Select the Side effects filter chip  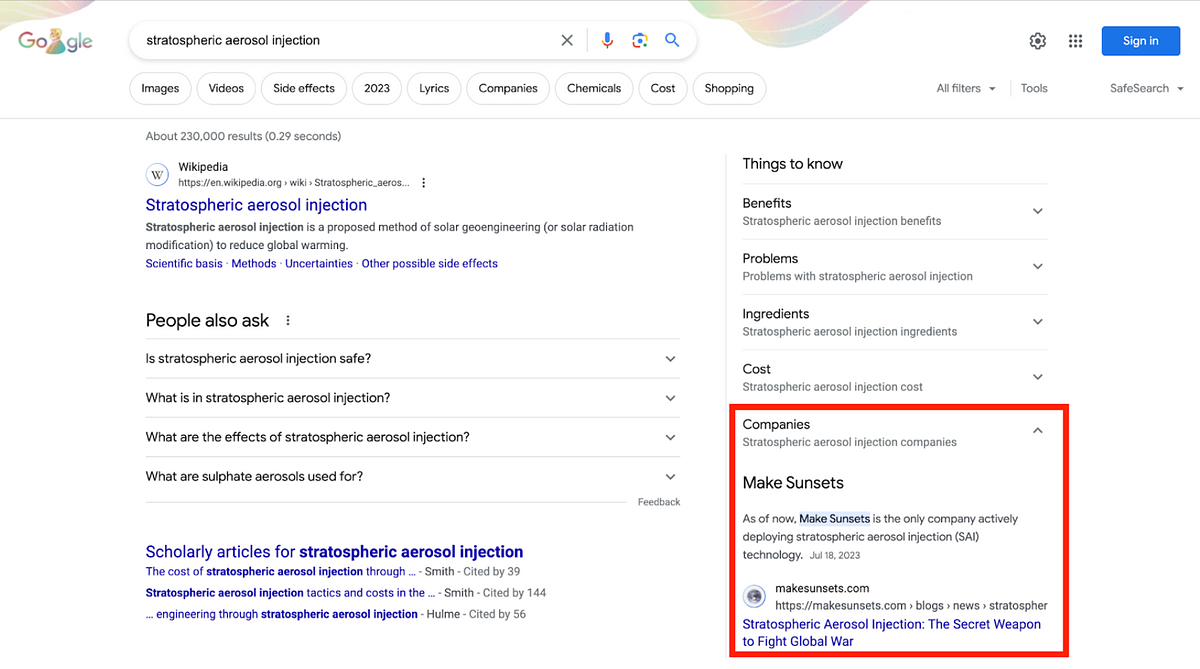pos(304,88)
